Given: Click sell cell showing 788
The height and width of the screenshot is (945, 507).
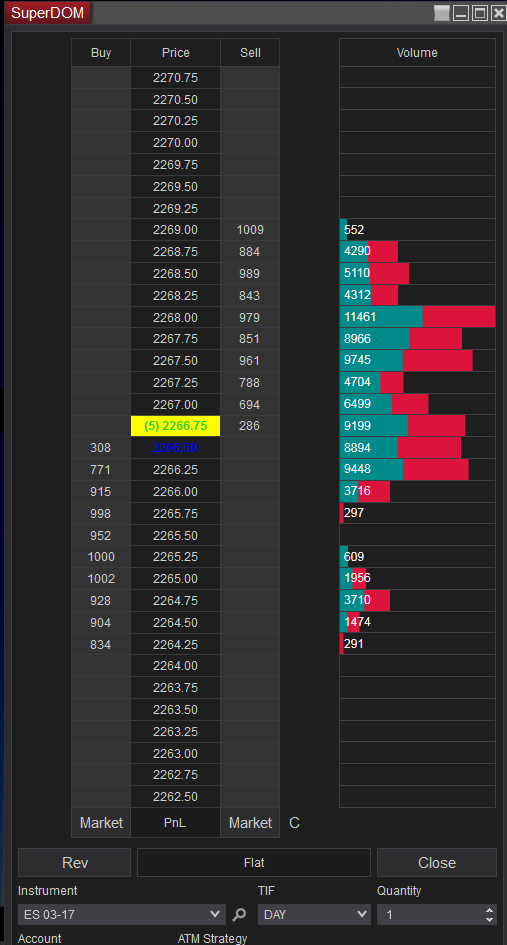Looking at the screenshot, I should (250, 382).
